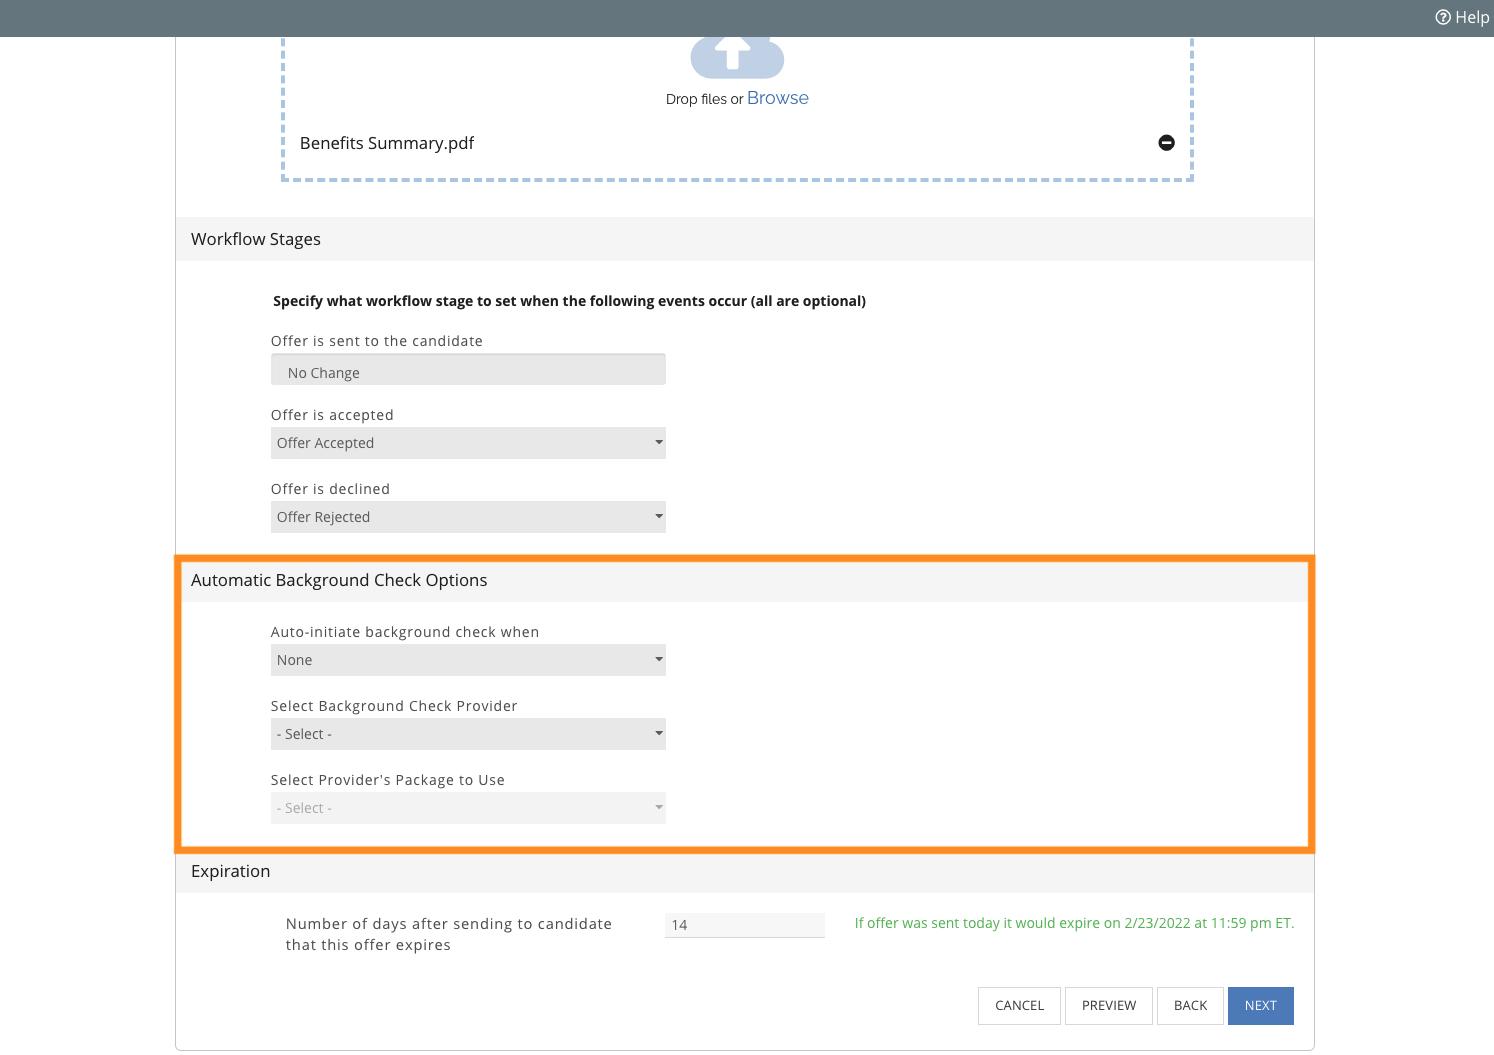Go to previous step with BACK
This screenshot has width=1494, height=1055.
point(1190,1006)
